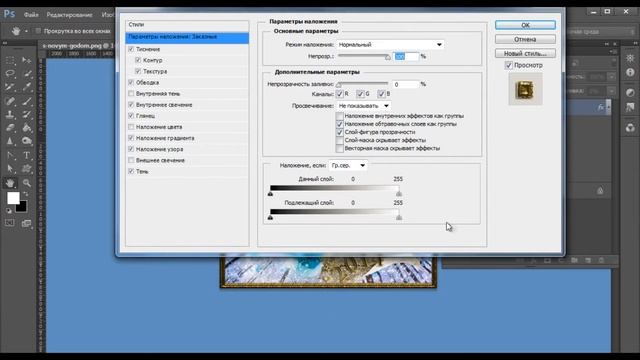This screenshot has width=640, height=360.
Task: Select the Type (T) tool
Action: pos(27,156)
